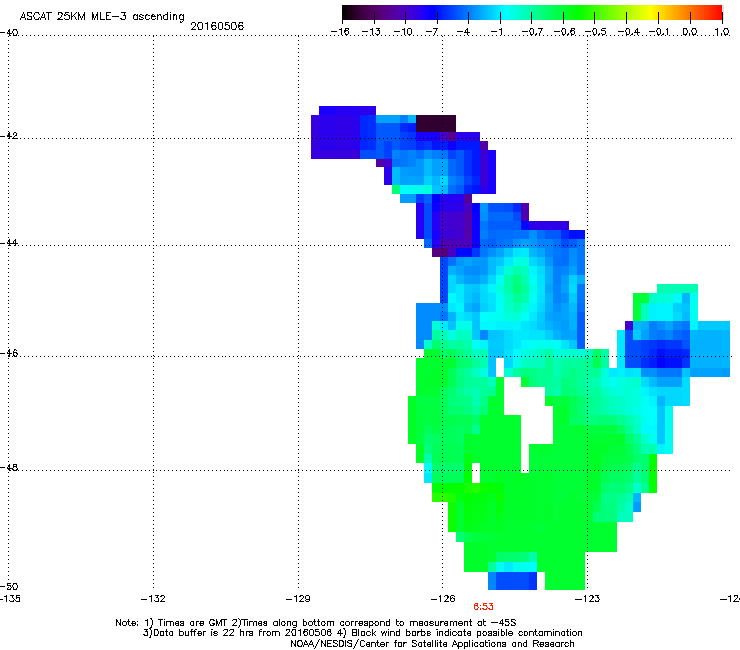
Task: Click the colorbar tick label -0.6
Action: point(564,32)
